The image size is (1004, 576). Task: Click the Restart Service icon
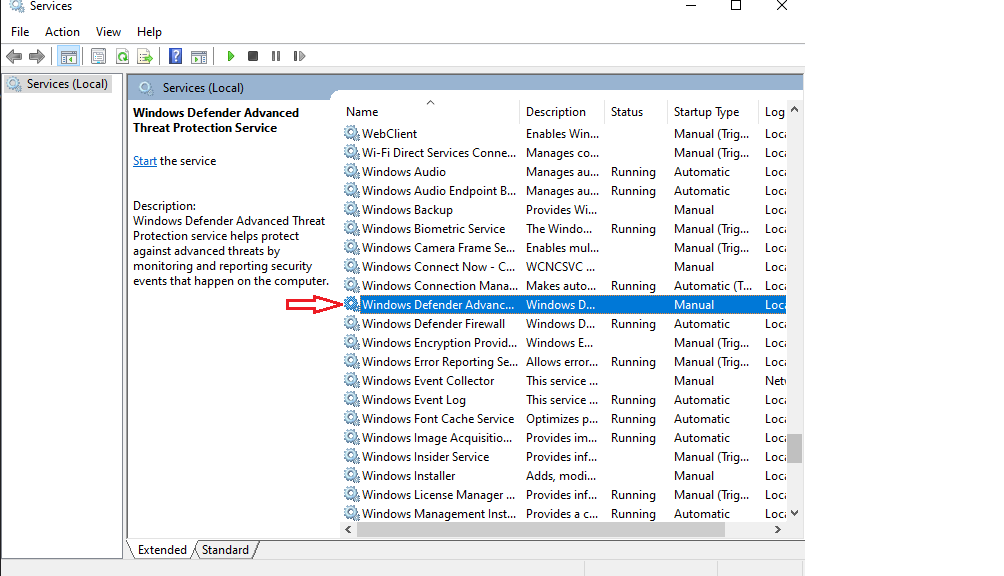point(299,56)
